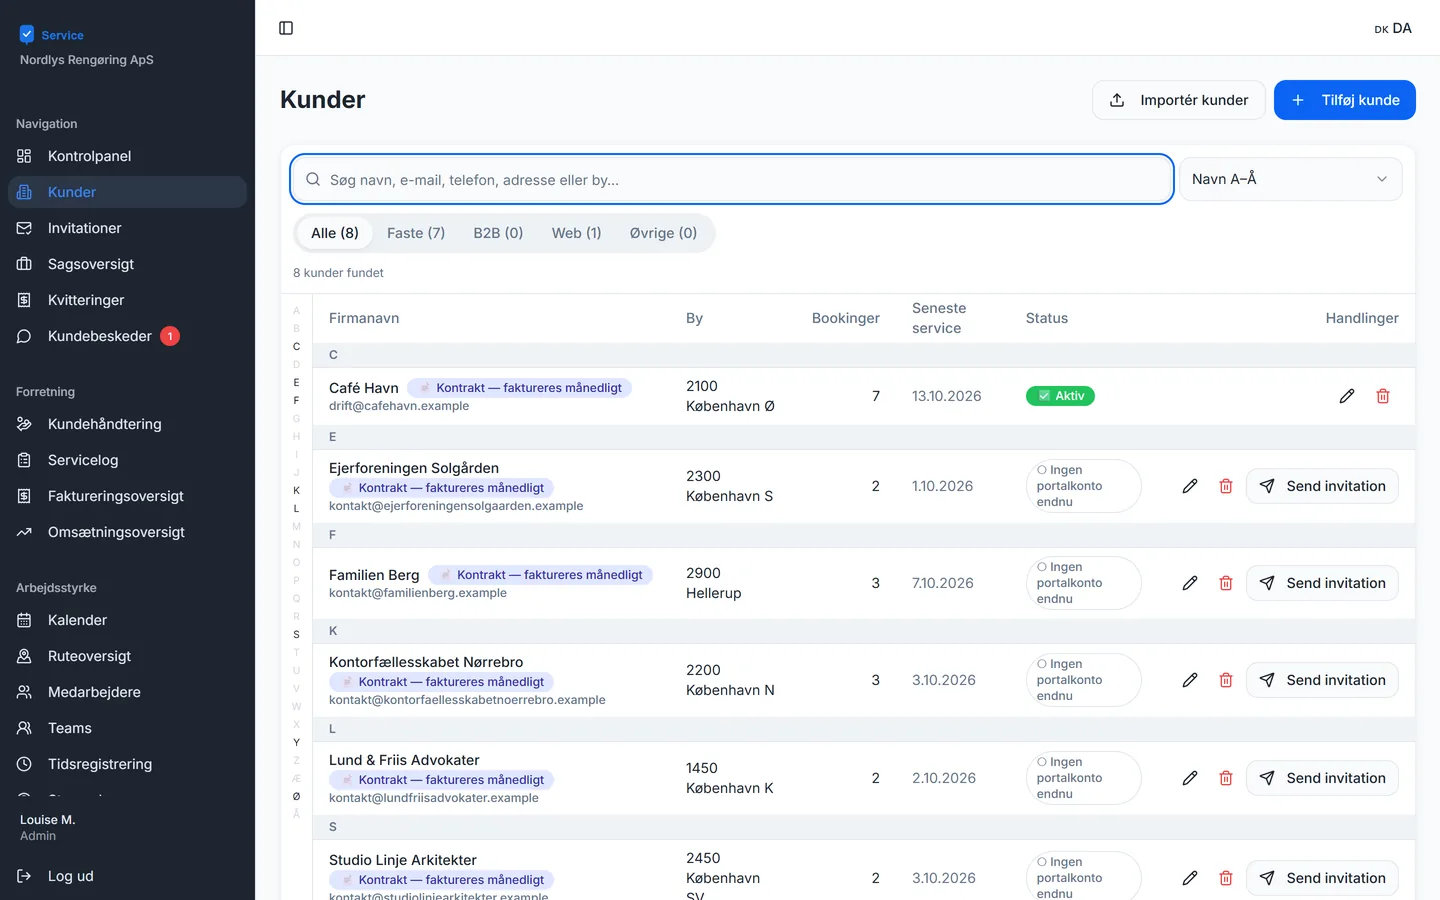Click the Tilføj kunde button
This screenshot has height=900, width=1440.
tap(1345, 100)
